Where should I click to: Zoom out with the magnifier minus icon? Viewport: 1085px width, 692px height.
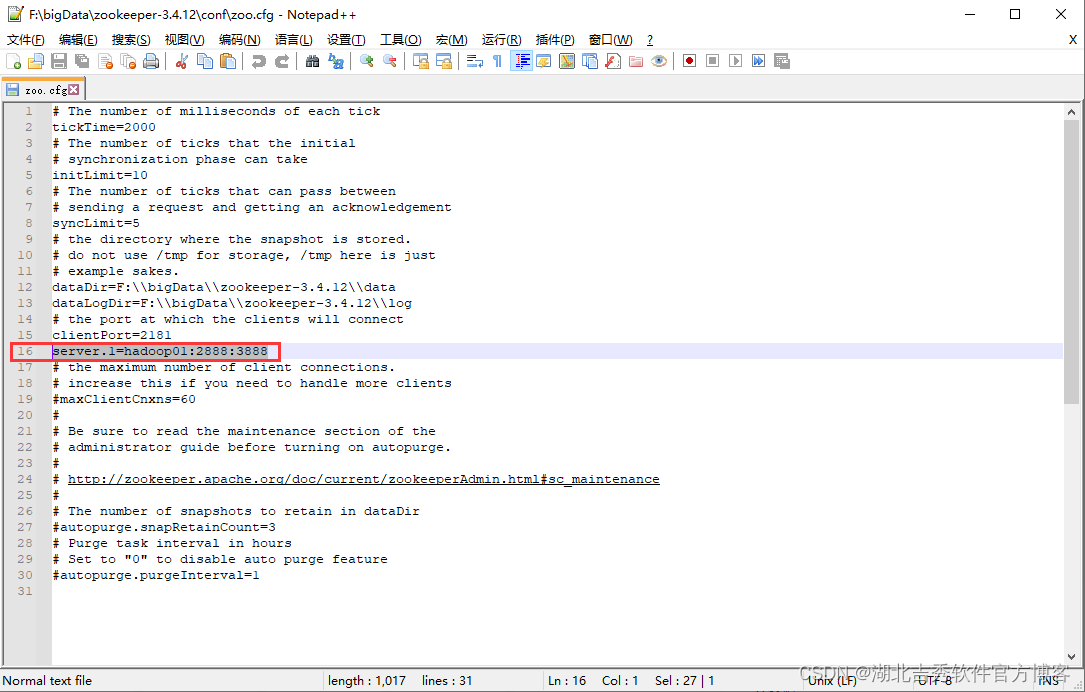click(390, 62)
